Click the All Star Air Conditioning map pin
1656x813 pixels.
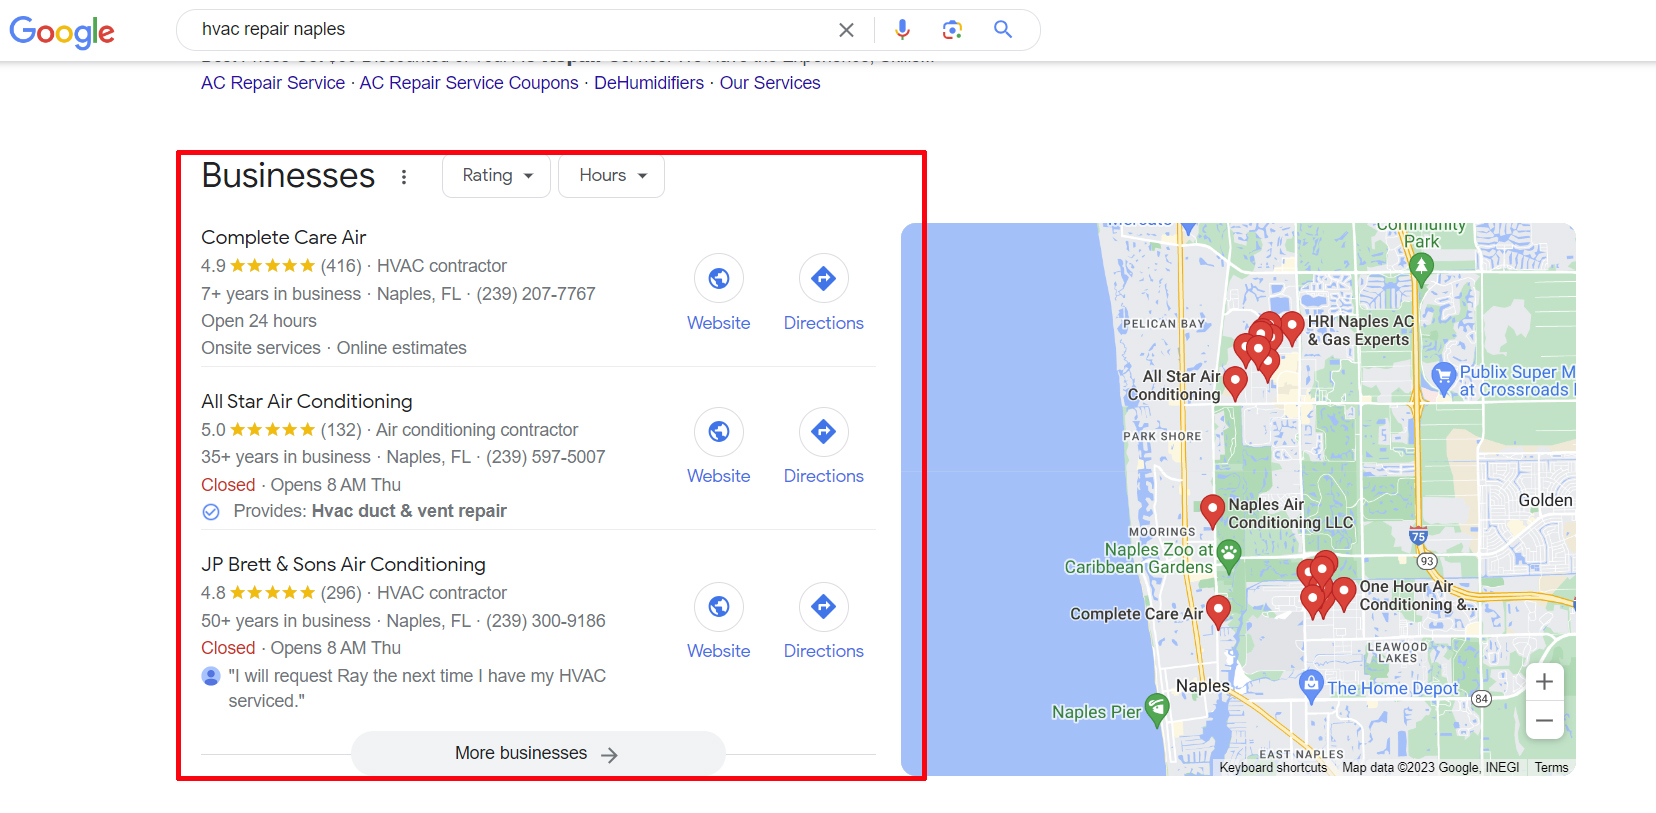click(1235, 383)
